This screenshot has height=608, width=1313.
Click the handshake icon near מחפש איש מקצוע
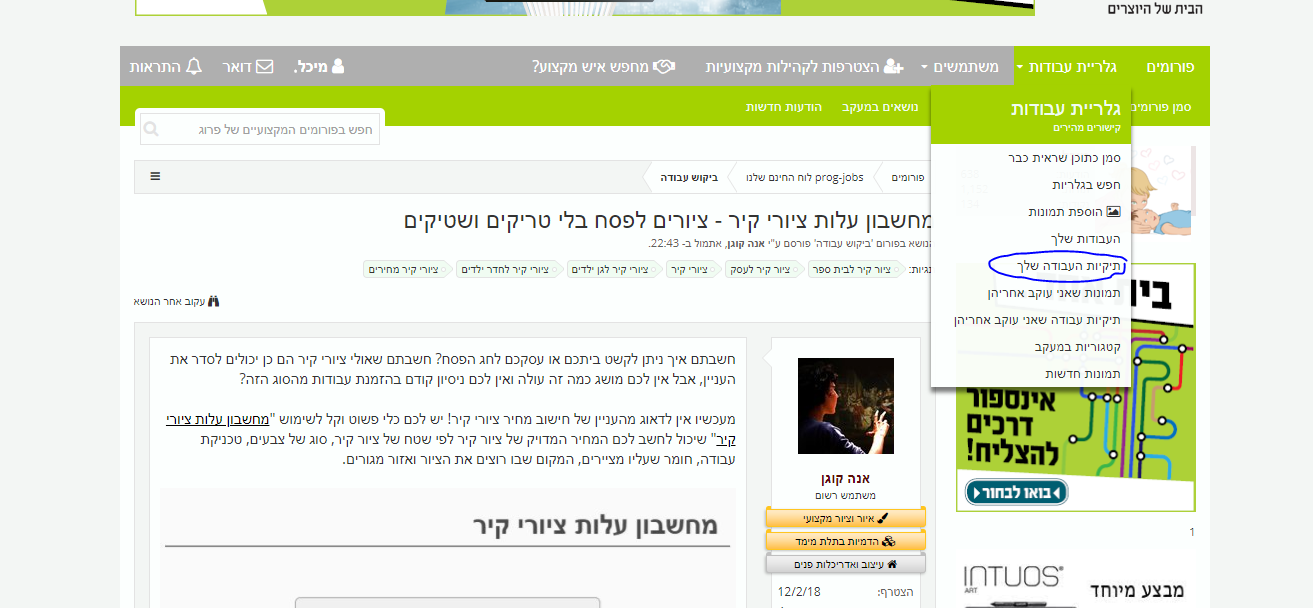click(663, 64)
